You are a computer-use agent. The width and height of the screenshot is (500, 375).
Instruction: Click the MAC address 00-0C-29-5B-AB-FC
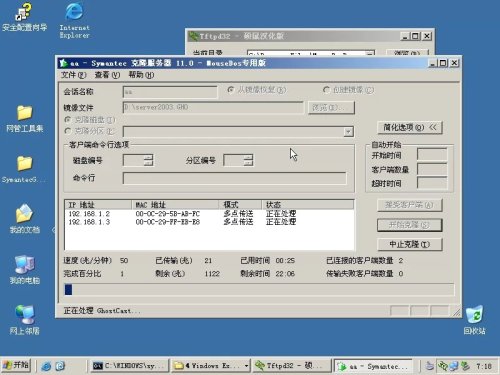(x=167, y=214)
